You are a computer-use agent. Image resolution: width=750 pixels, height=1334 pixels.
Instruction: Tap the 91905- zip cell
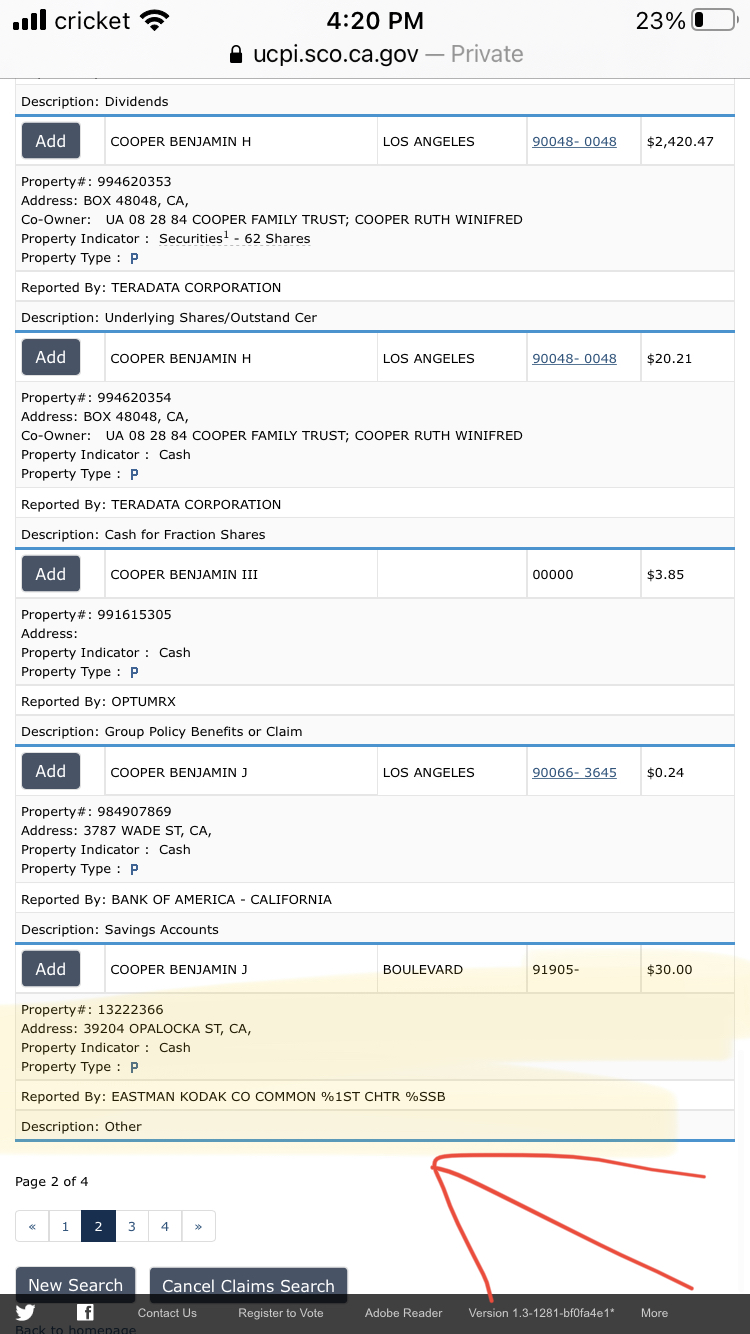584,970
